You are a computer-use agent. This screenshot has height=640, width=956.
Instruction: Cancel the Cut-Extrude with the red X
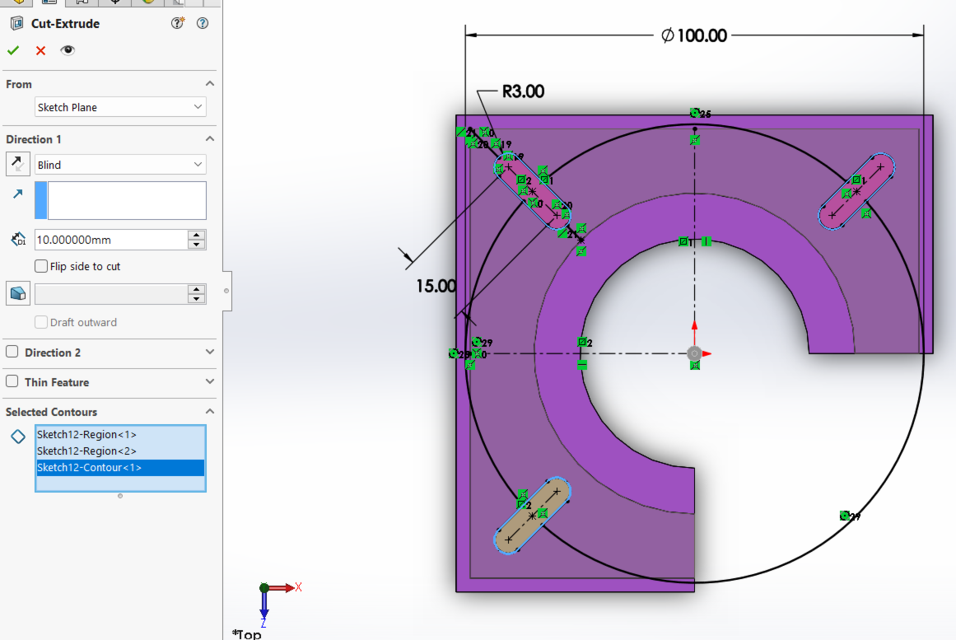(39, 50)
